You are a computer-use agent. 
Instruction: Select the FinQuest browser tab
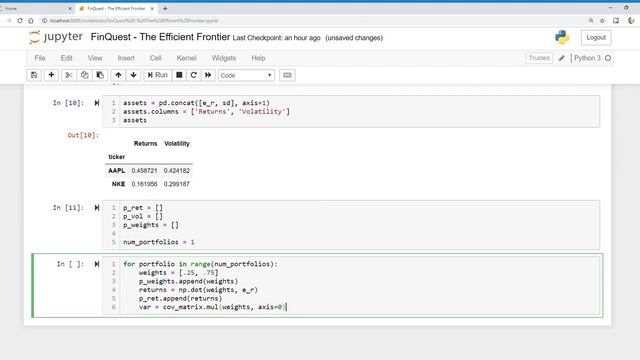point(116,8)
